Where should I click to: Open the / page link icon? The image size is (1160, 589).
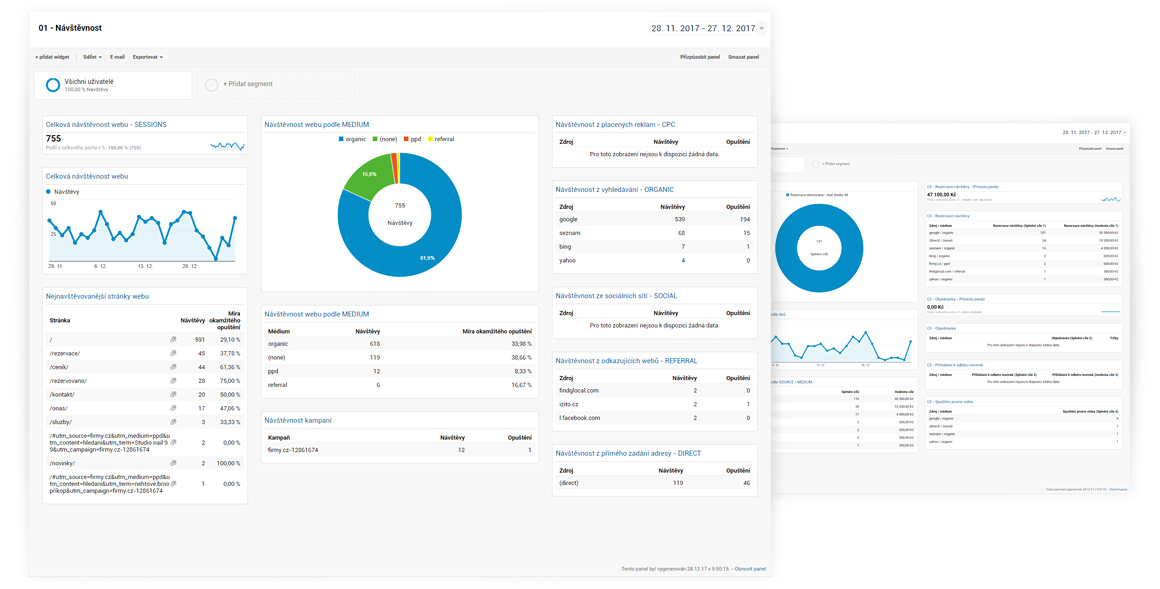[x=173, y=340]
